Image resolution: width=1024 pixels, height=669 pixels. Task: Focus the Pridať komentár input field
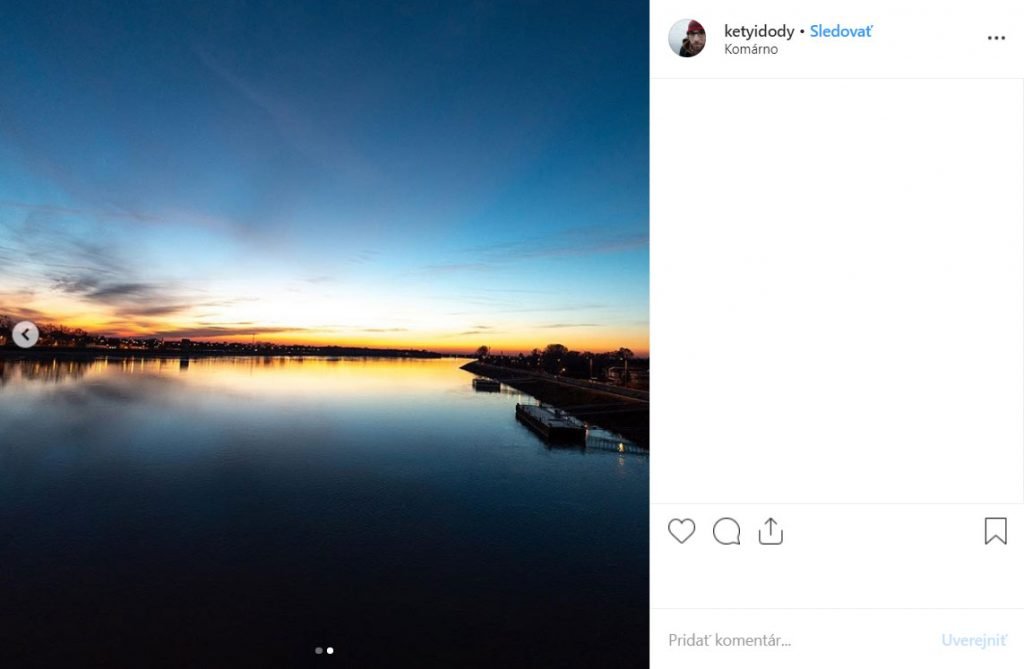point(790,640)
